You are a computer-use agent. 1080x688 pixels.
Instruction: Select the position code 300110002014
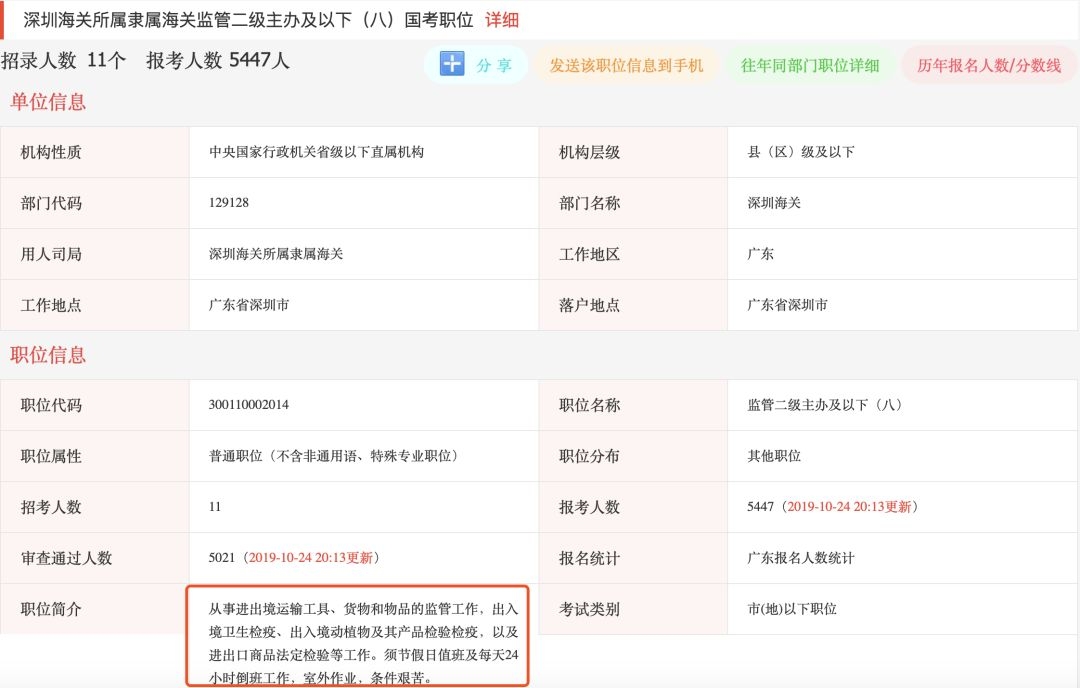pyautogui.click(x=249, y=405)
